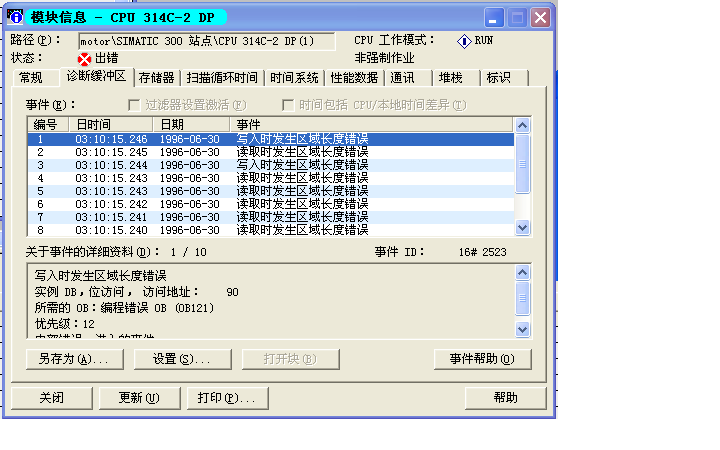Image resolution: width=720 pixels, height=450 pixels.
Task: Click the module information title bar icon
Action: [x=15, y=17]
